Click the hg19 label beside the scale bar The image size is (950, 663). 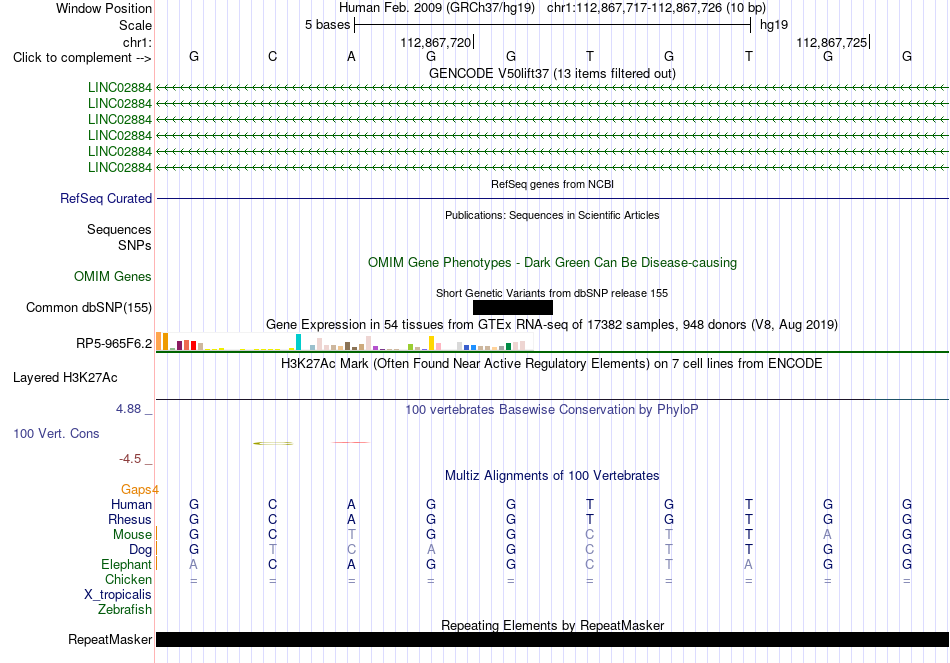(774, 25)
